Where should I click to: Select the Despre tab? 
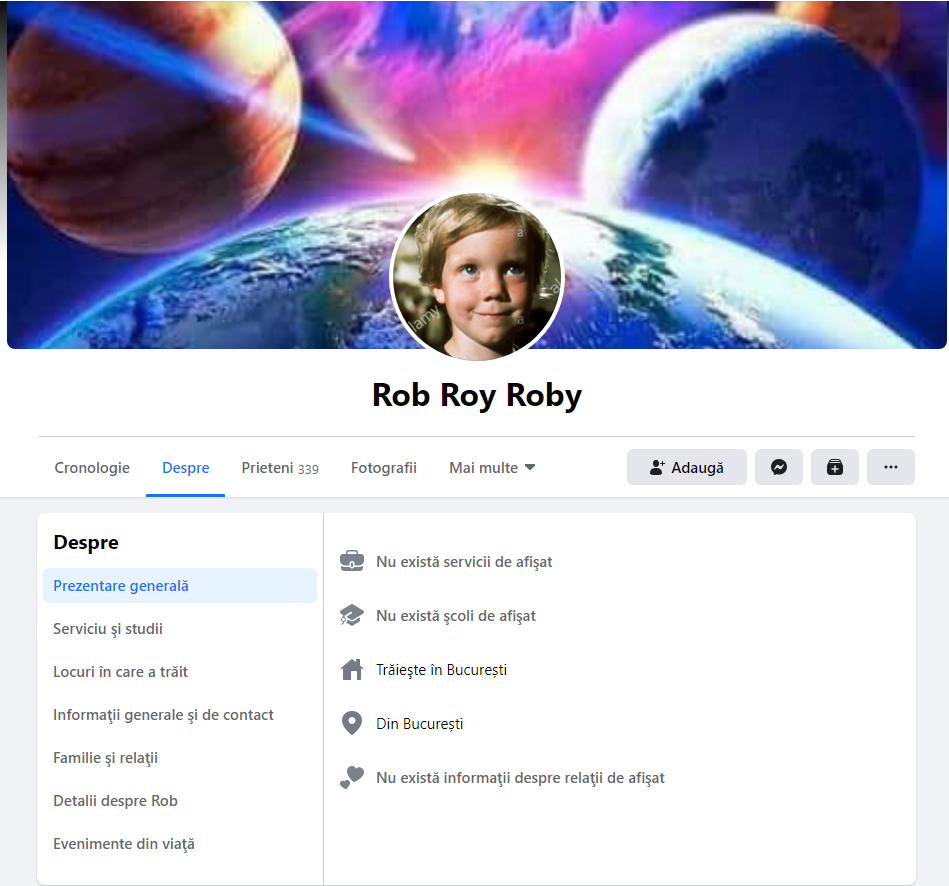click(x=185, y=468)
